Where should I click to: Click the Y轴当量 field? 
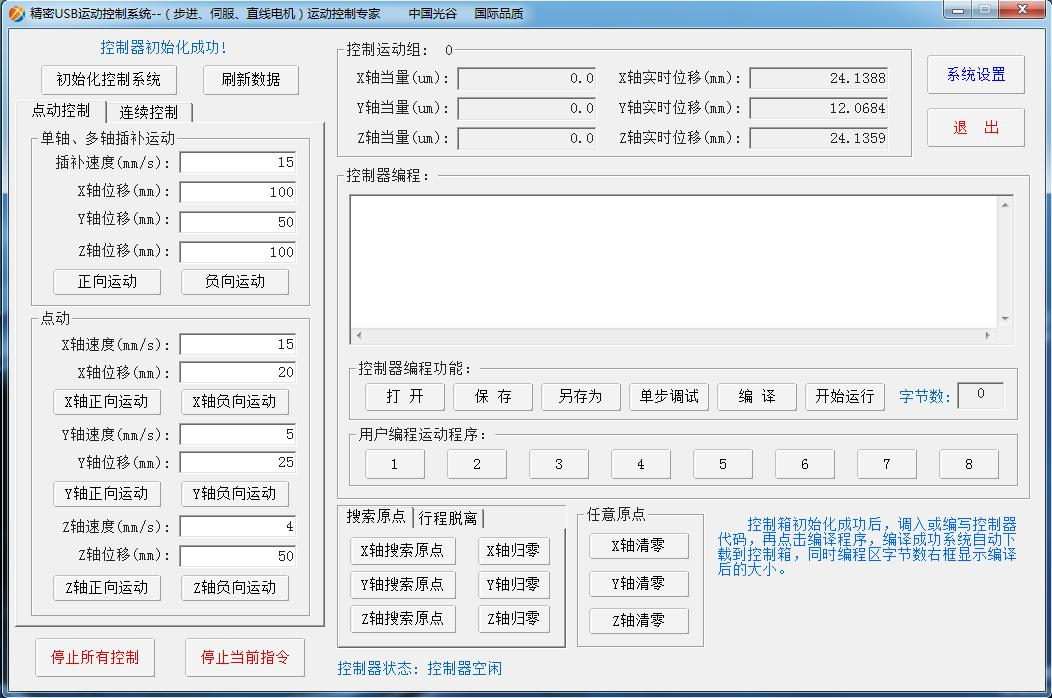527,109
